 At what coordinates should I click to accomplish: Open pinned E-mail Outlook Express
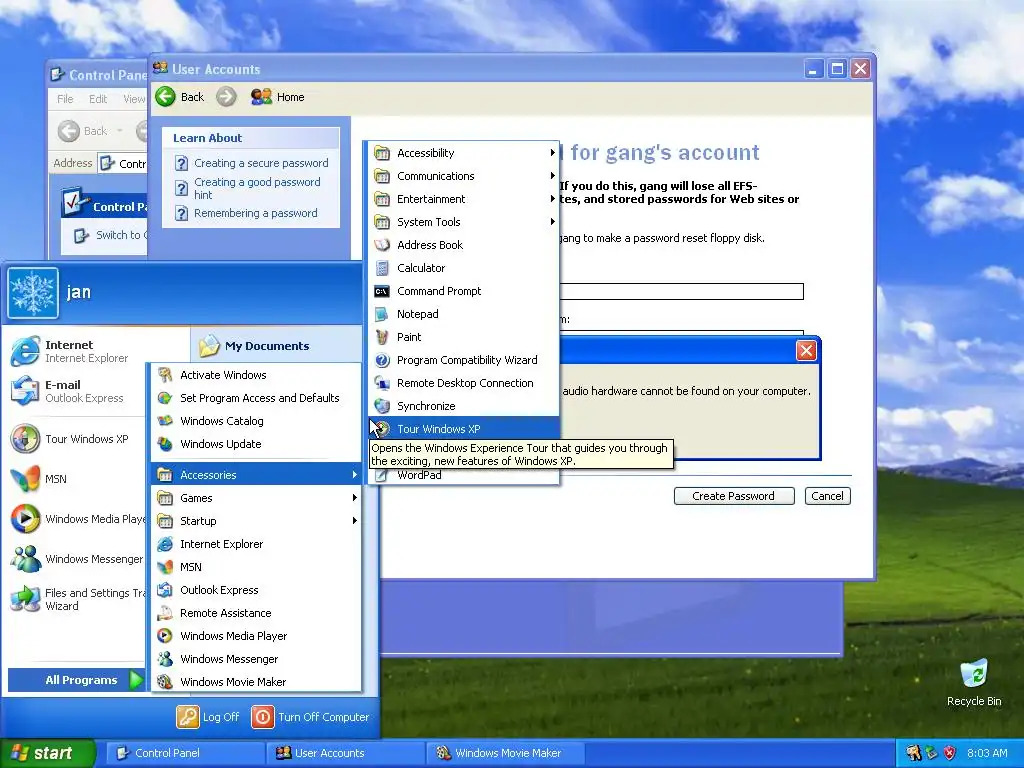tap(77, 391)
